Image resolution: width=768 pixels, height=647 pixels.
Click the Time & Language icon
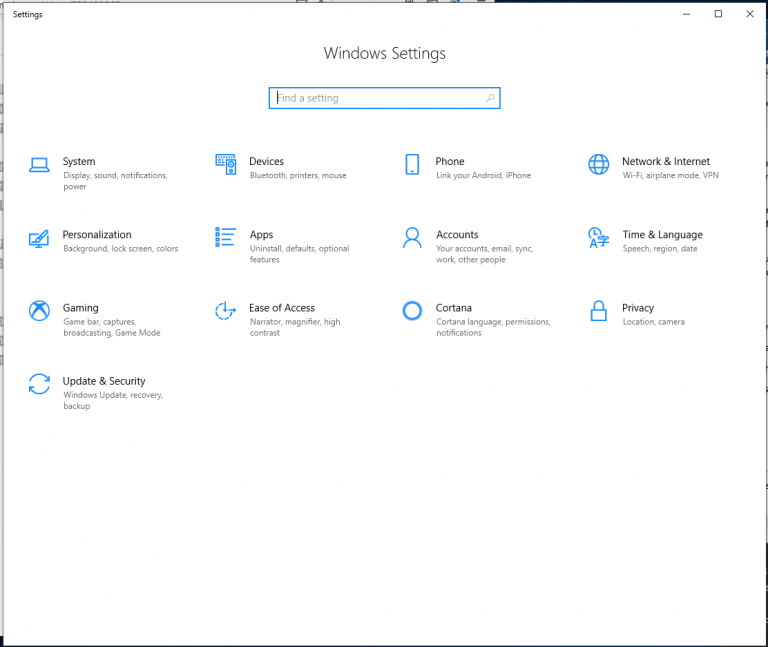(x=599, y=238)
